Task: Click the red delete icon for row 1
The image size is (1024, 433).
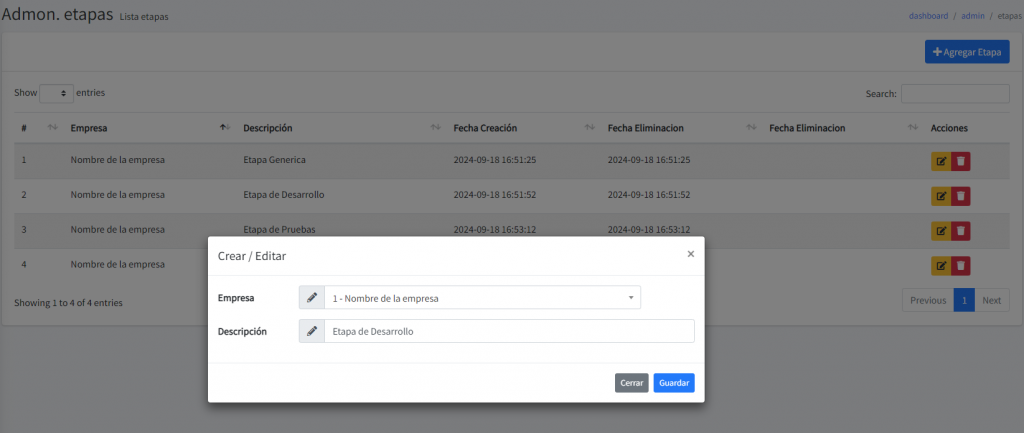Action: point(960,161)
